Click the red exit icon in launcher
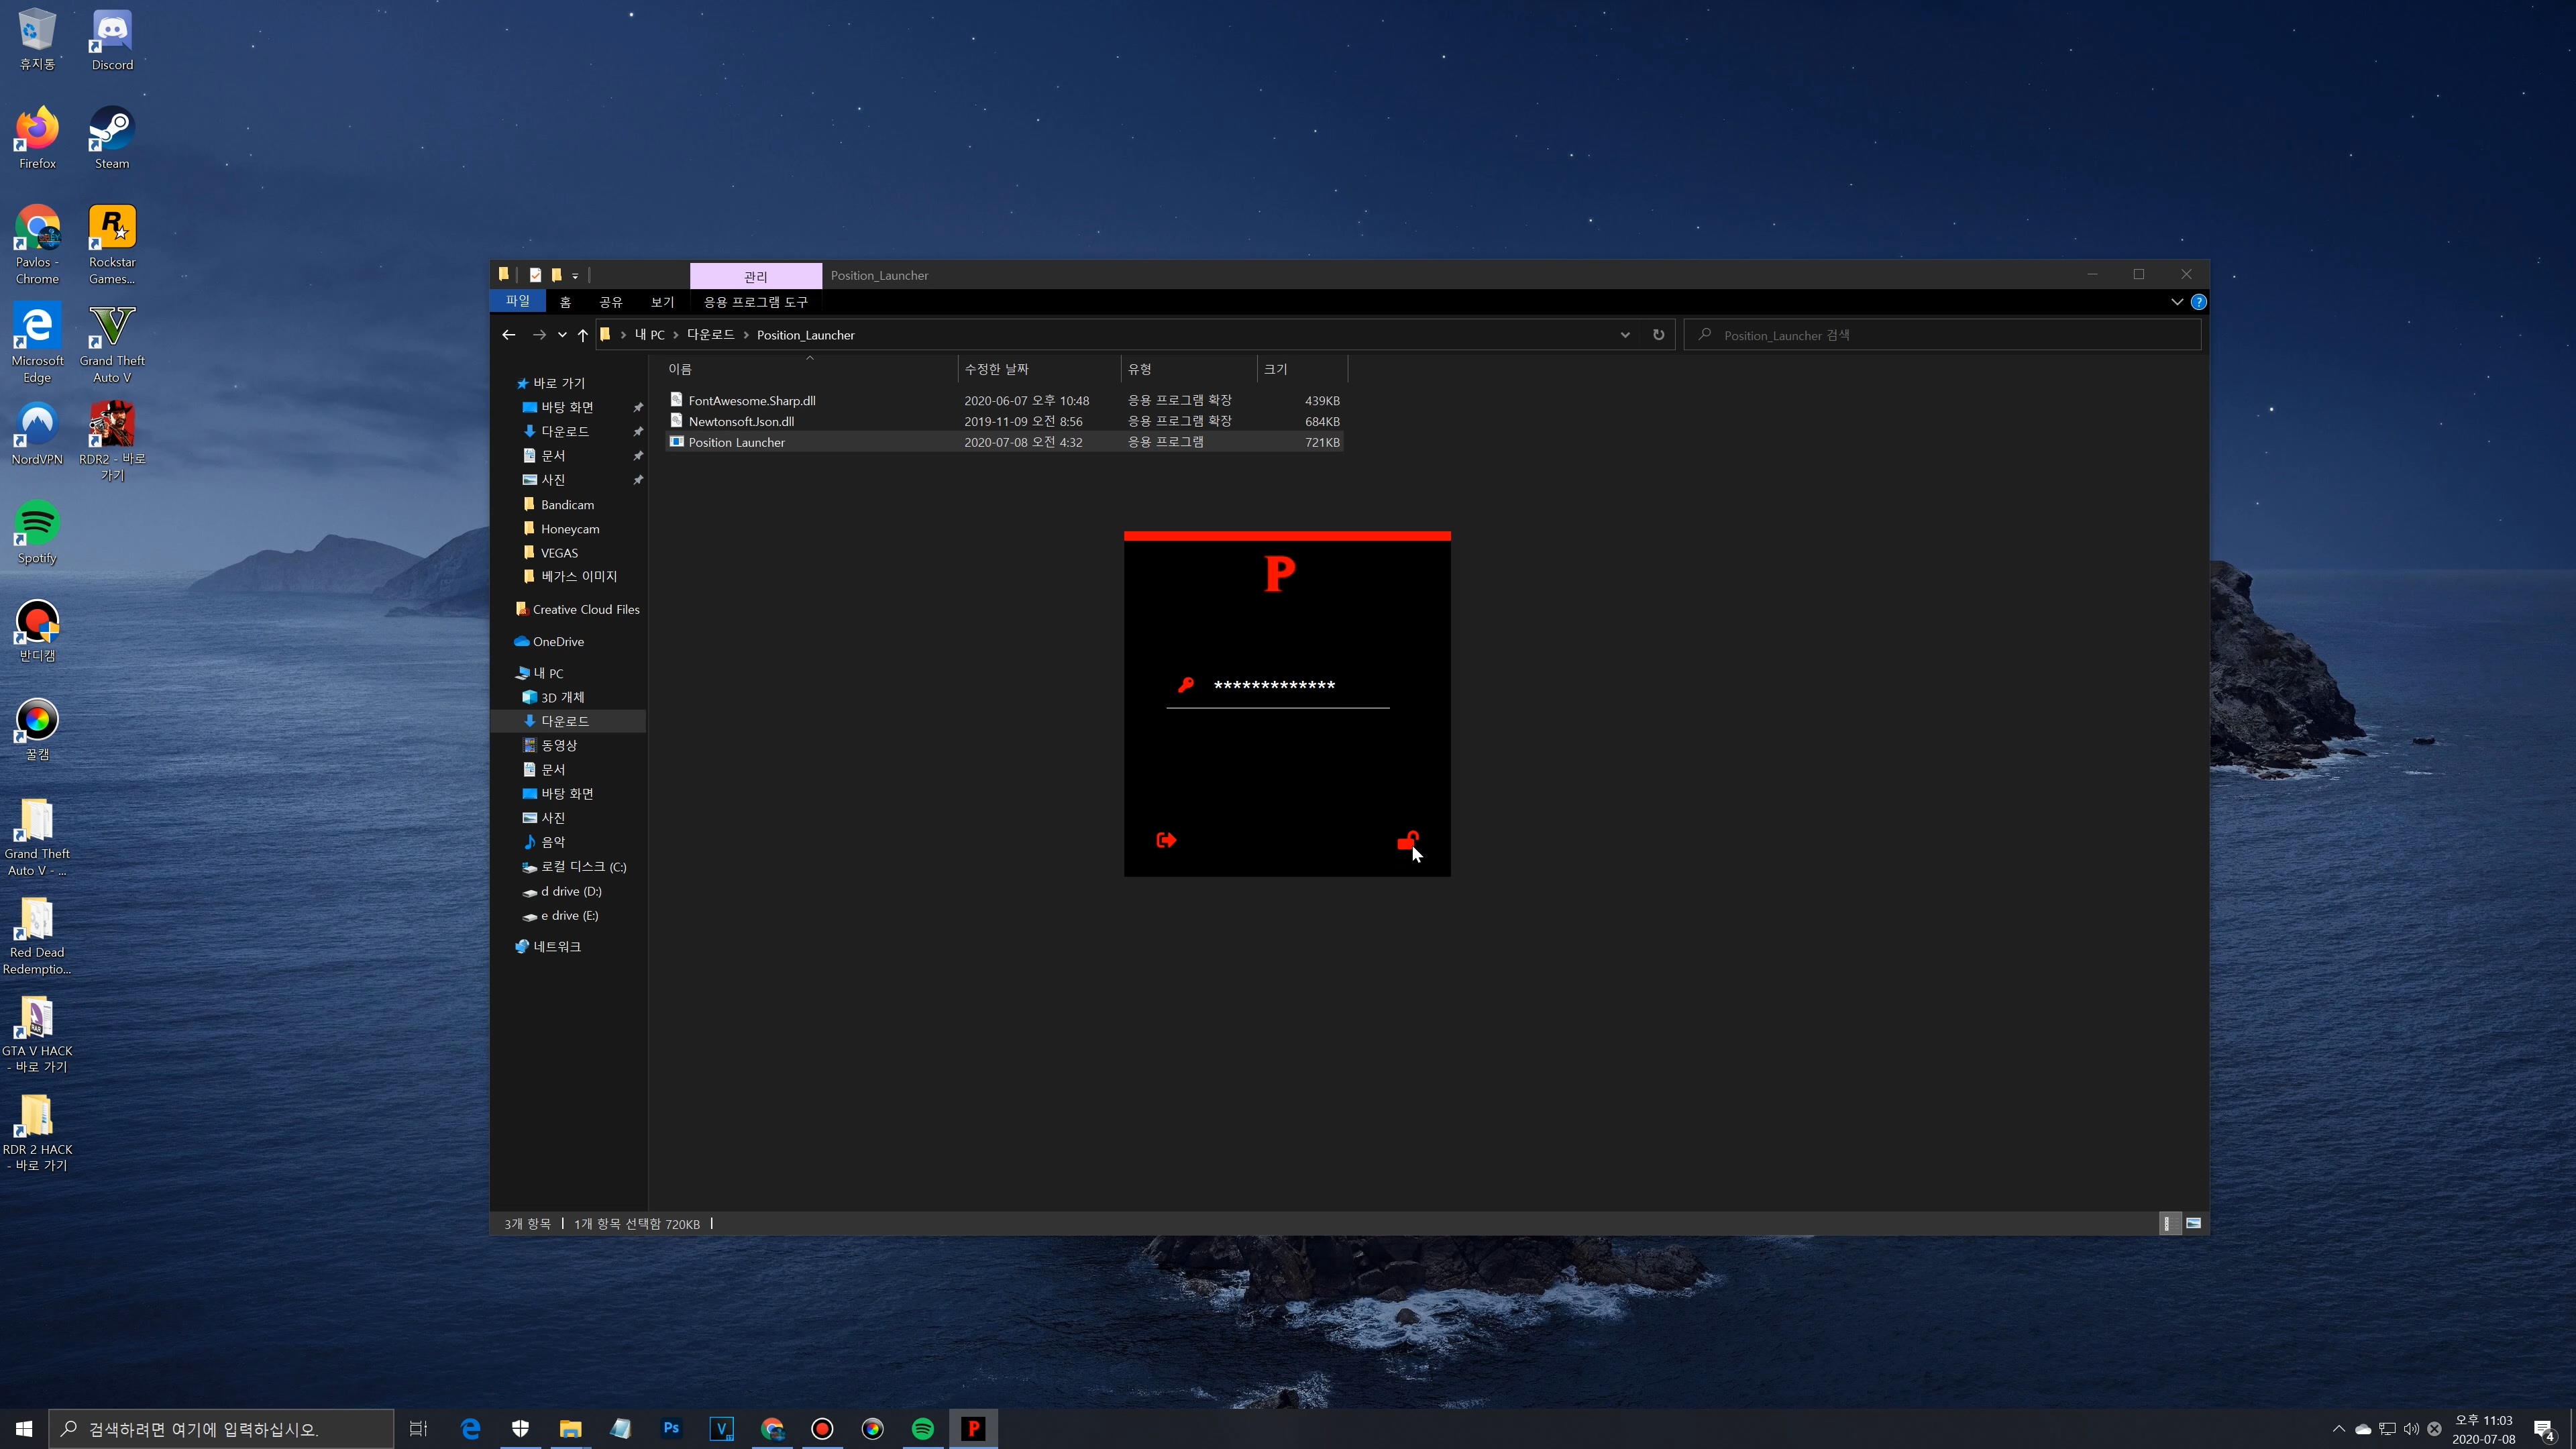Image resolution: width=2576 pixels, height=1449 pixels. coord(1166,840)
